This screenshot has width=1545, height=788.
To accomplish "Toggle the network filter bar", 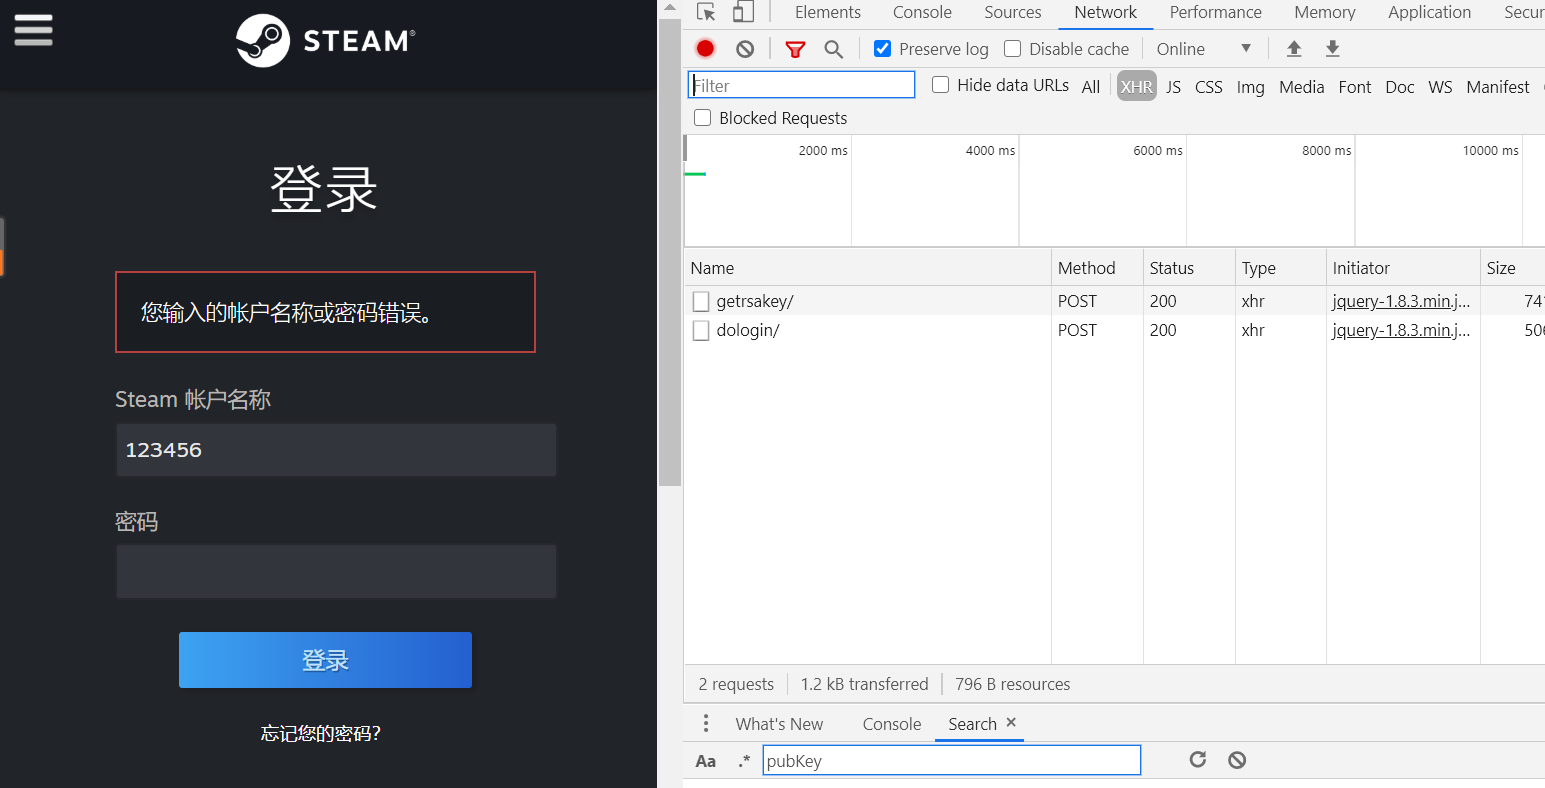I will pyautogui.click(x=795, y=48).
